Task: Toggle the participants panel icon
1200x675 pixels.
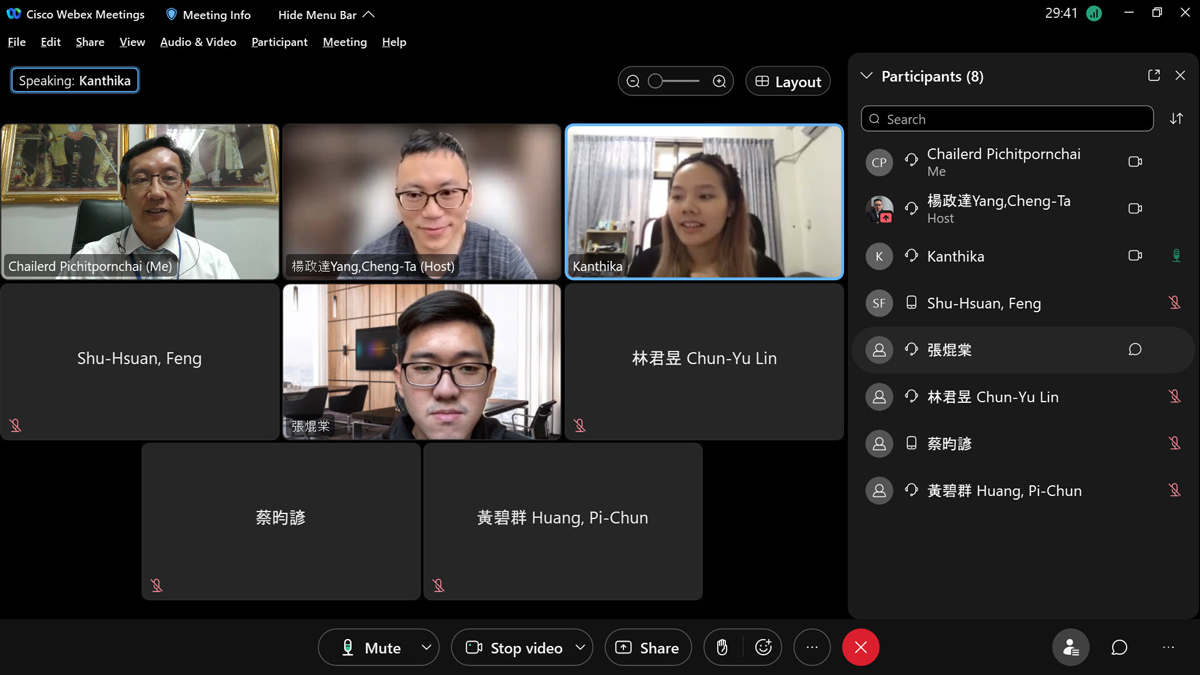Action: tap(1071, 648)
